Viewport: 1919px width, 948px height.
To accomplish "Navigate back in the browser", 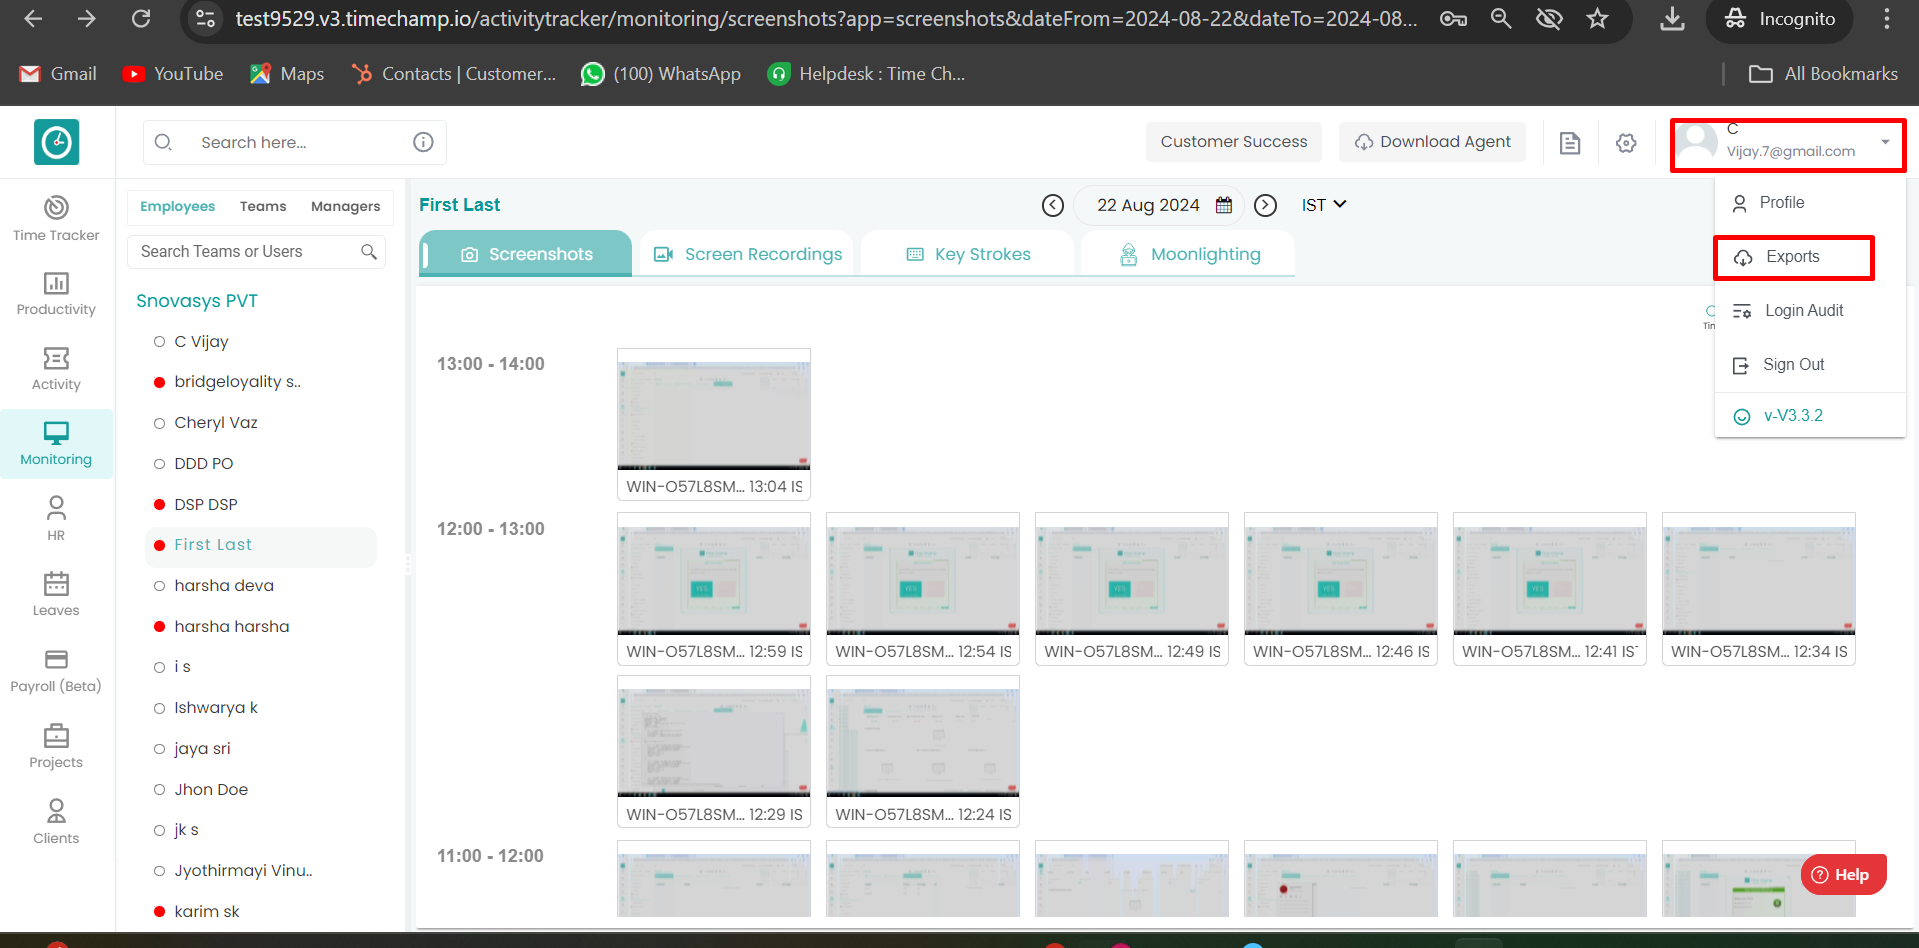I will point(33,18).
